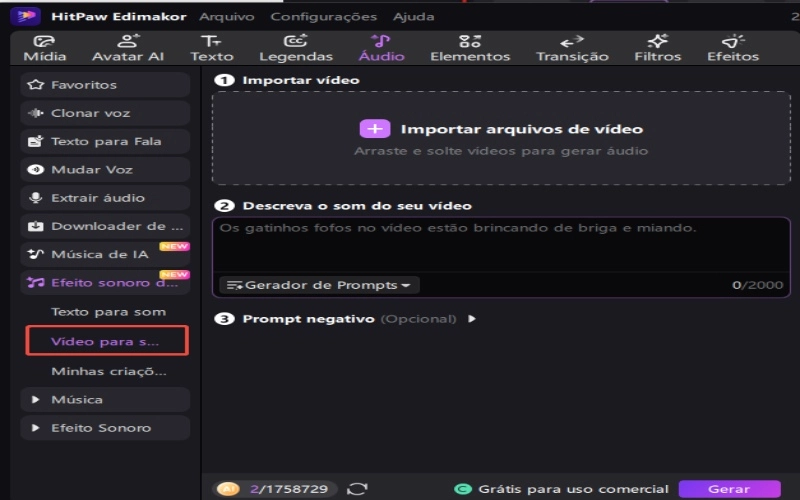Click the refresh credits icon
Screen dimensions: 800x500
[357, 489]
